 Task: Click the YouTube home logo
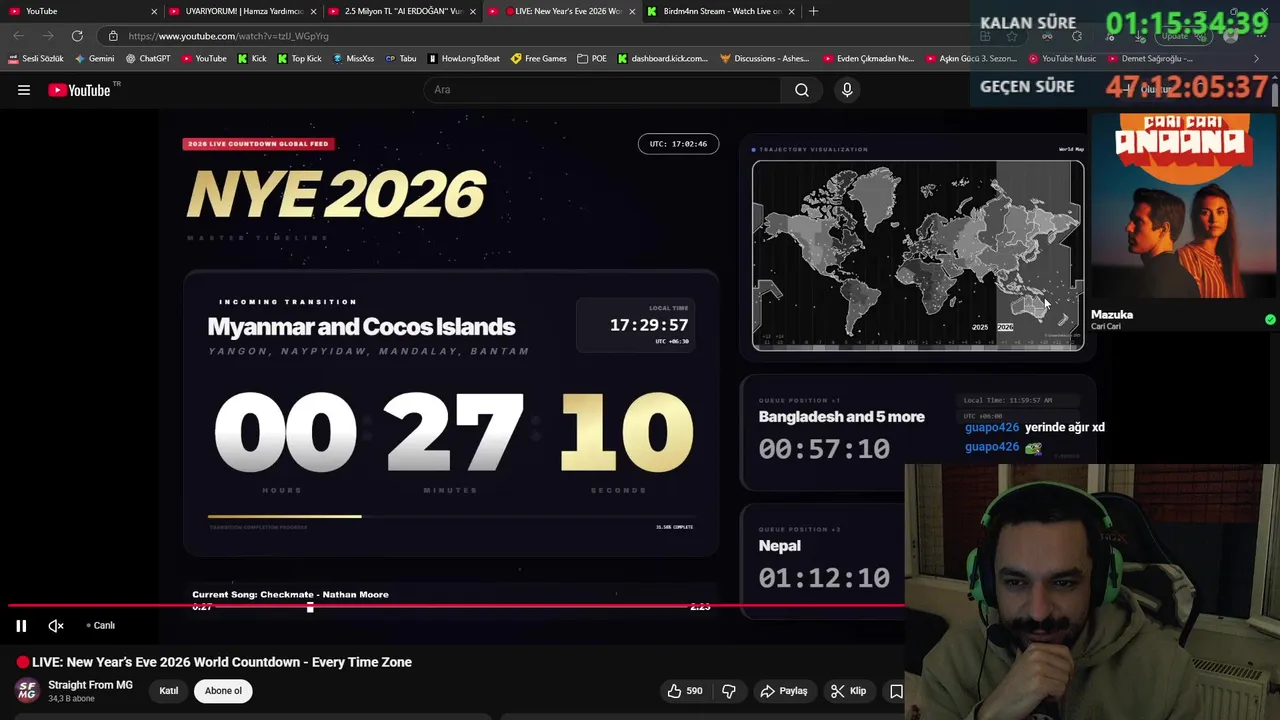coord(79,90)
